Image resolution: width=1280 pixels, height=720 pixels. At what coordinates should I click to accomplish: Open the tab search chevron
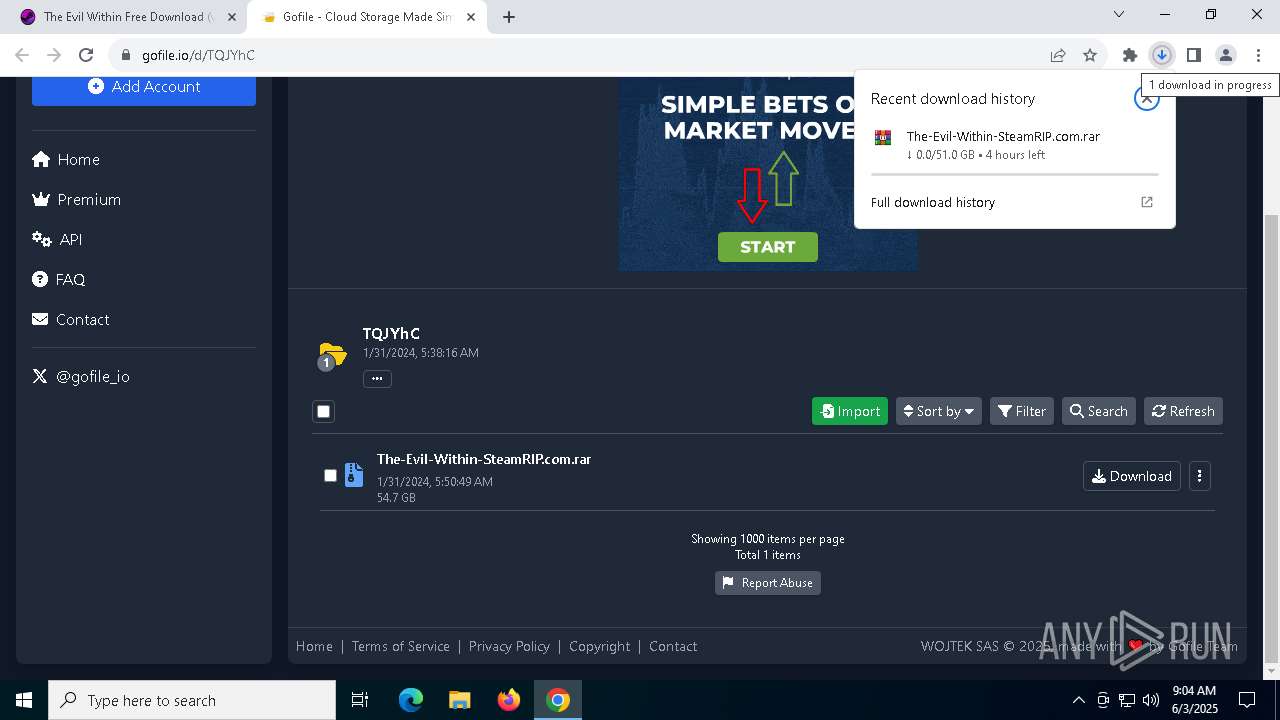click(1119, 14)
